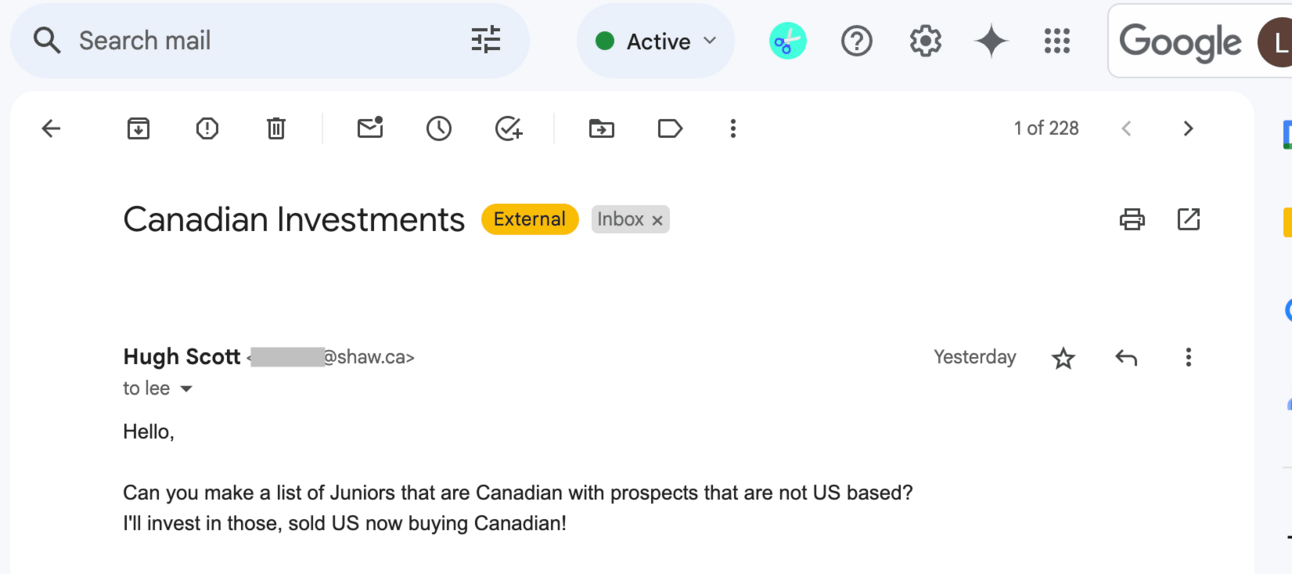Click the Search mail field
1292x574 pixels.
click(260, 41)
